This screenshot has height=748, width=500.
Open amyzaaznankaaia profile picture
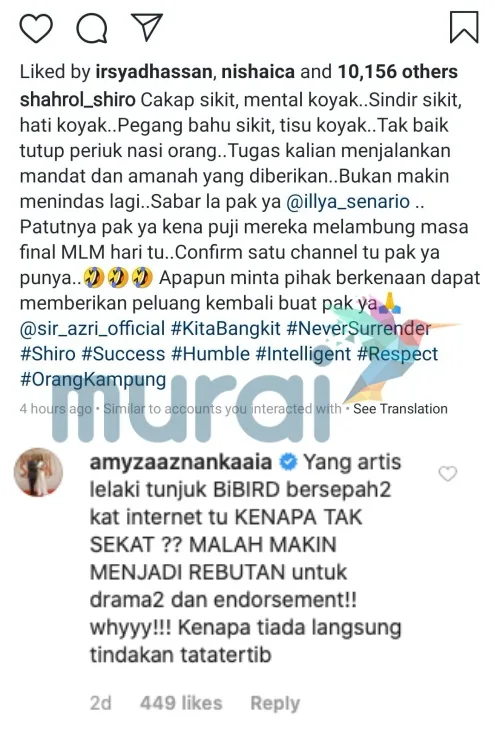click(39, 472)
